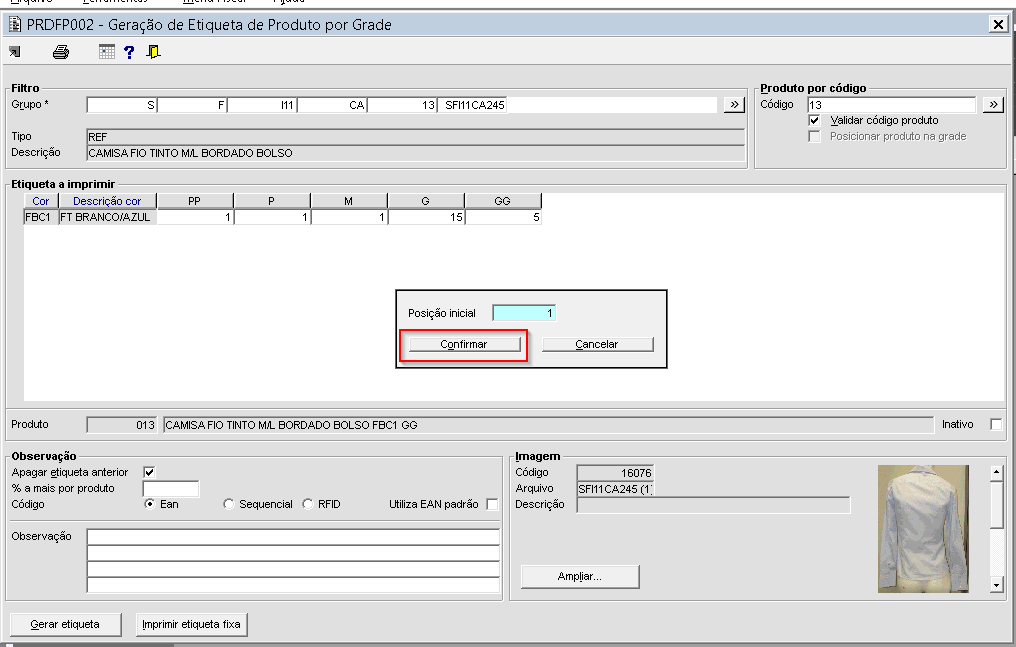Cancel the initial position dialog
The width and height of the screenshot is (1016, 647).
pos(597,345)
